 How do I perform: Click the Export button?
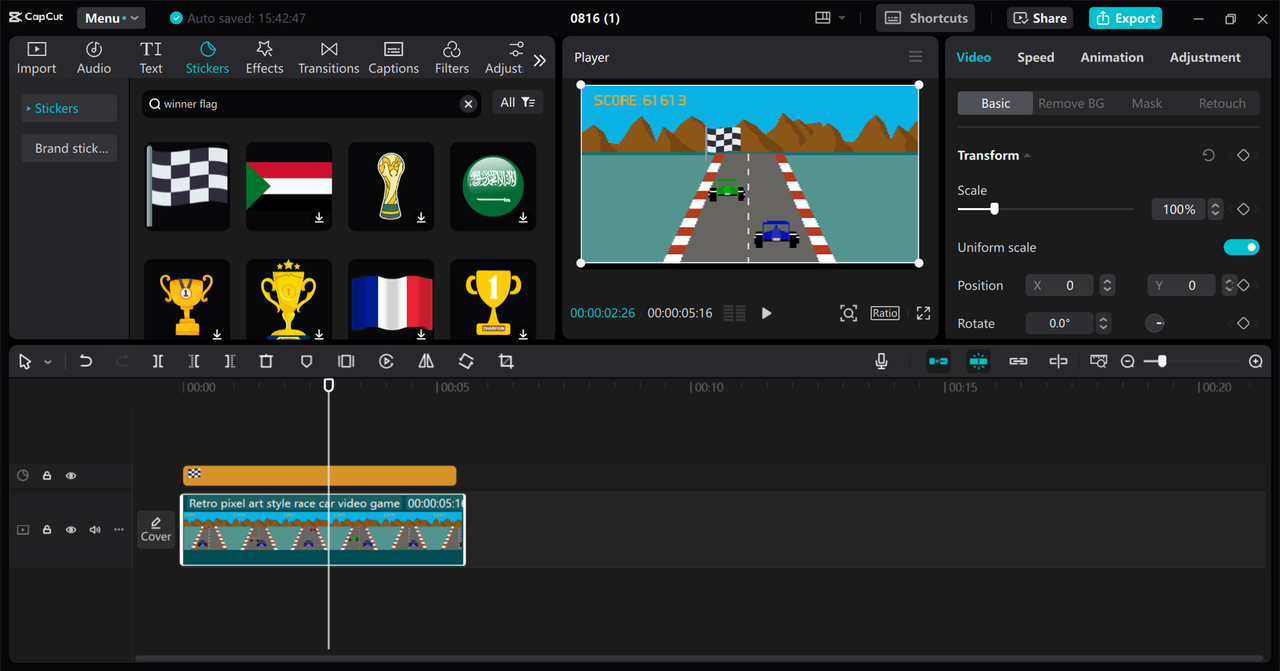(1125, 18)
